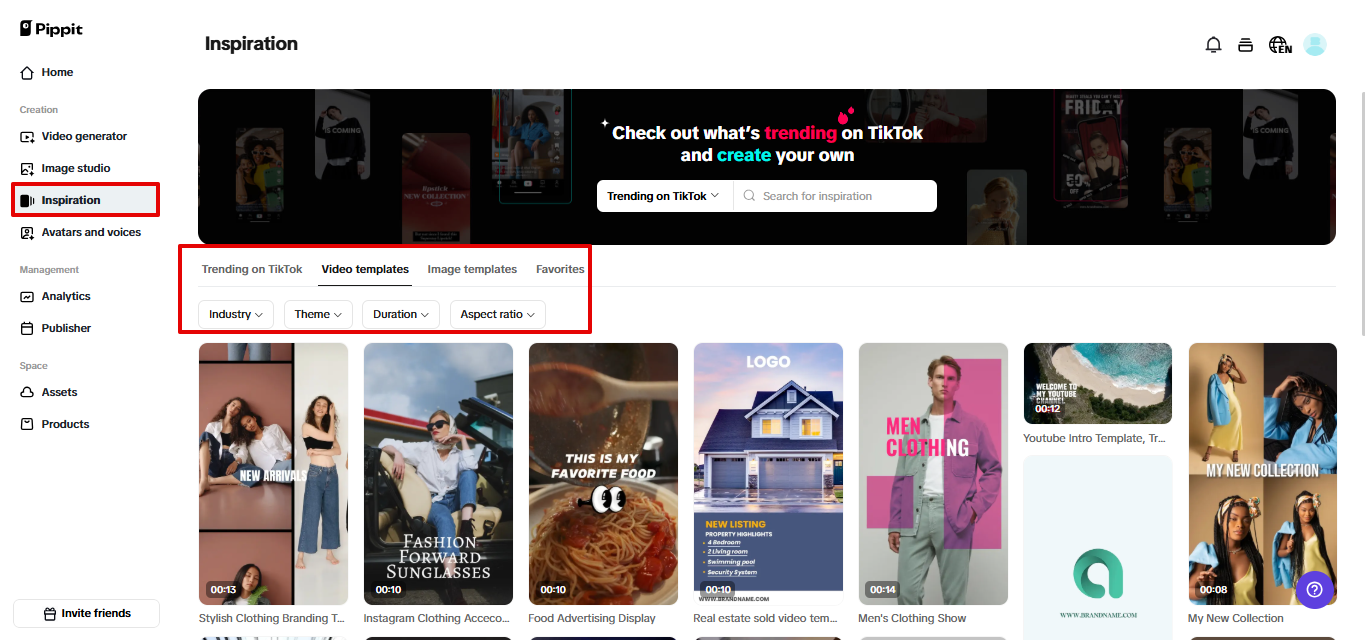This screenshot has width=1365, height=640.
Task: Select Inspiration in the sidebar
Action: pos(85,200)
